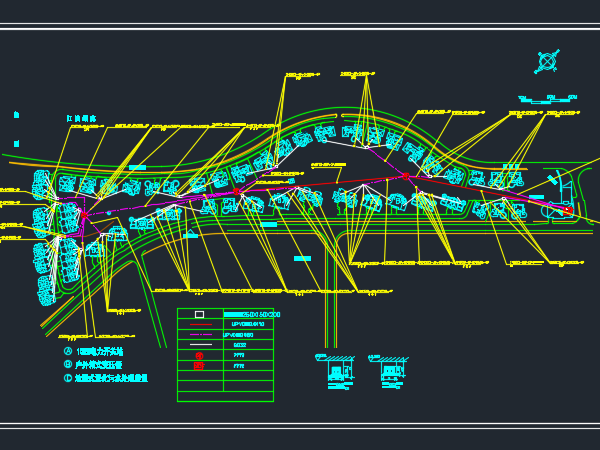The width and height of the screenshot is (600, 450).
Task: Click the red square node at the east entrance
Action: pyautogui.click(x=568, y=210)
